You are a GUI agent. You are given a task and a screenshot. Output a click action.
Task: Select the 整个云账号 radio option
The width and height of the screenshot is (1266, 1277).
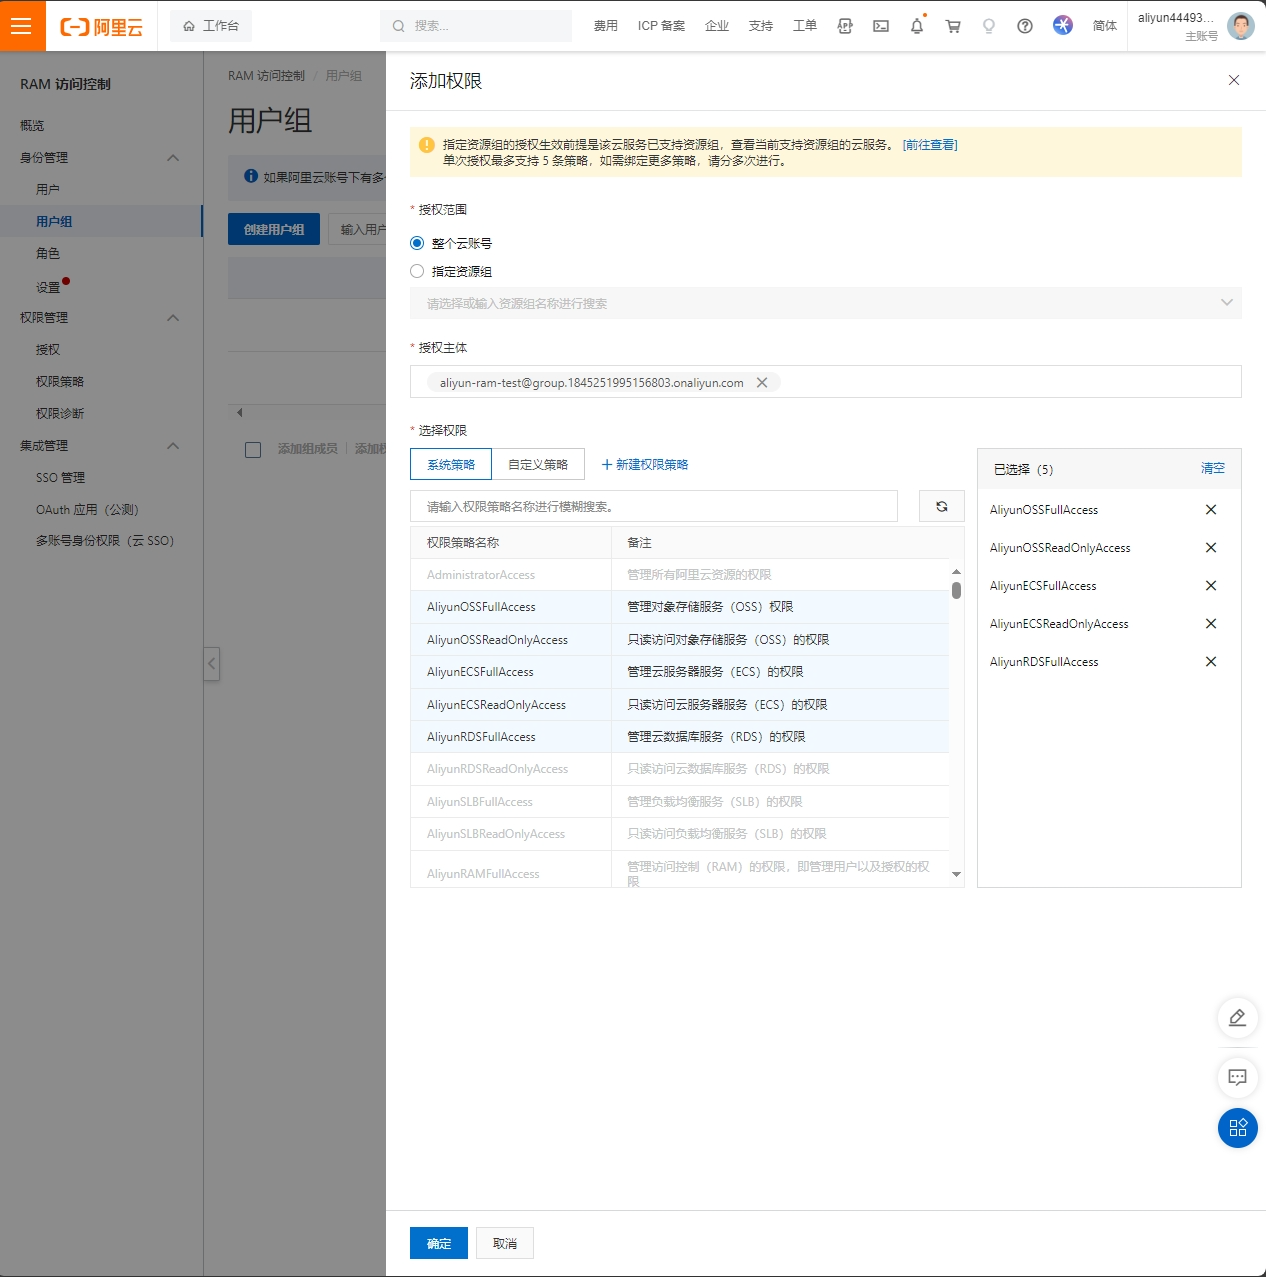418,243
